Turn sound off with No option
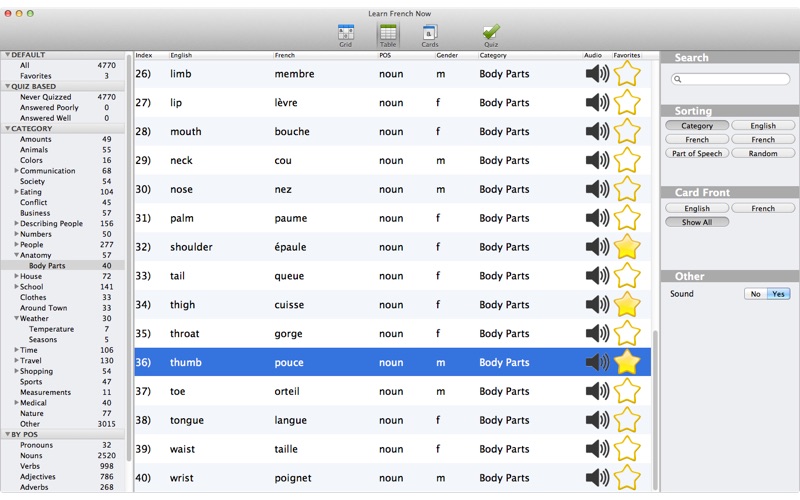This screenshot has width=800, height=500. (x=756, y=294)
